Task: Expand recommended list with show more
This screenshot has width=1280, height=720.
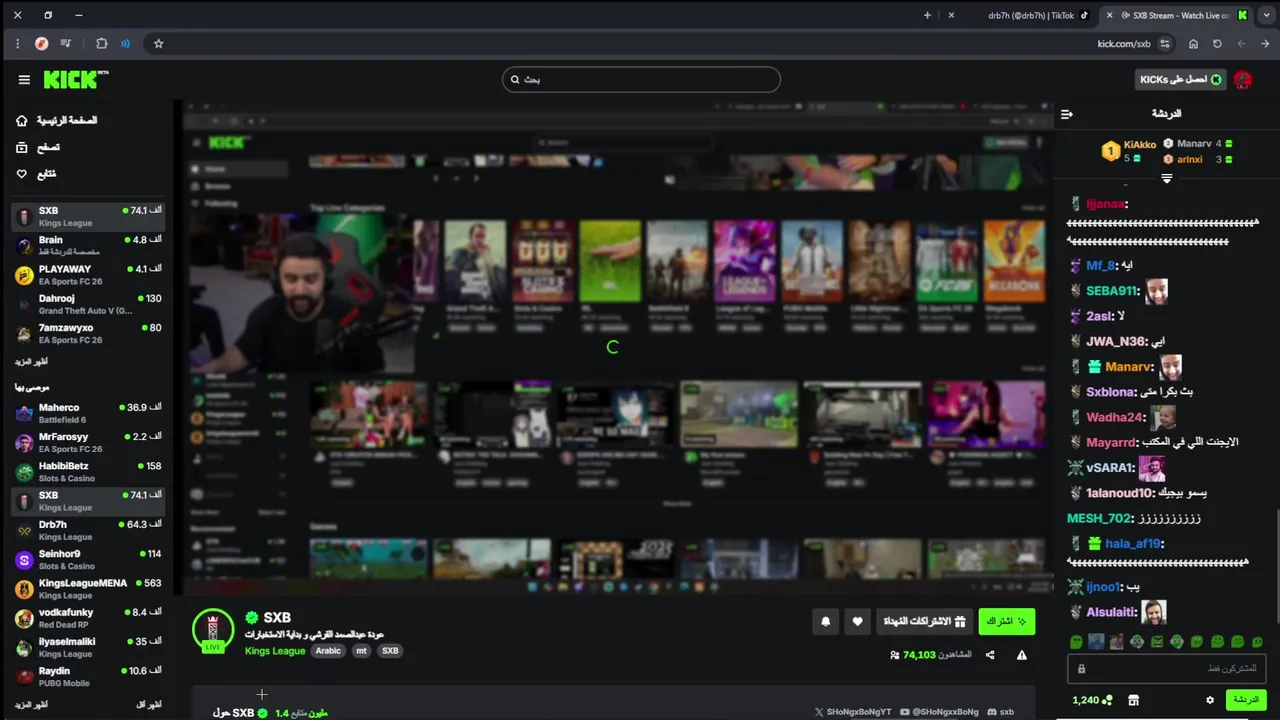Action: 31,704
